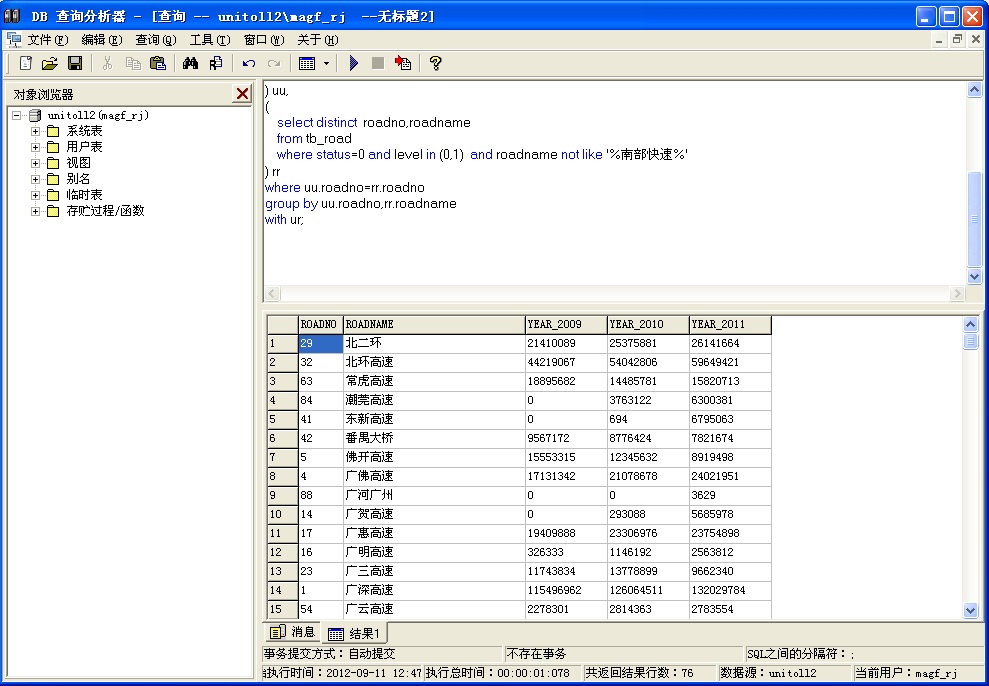Screen dimensions: 989x686
Task: Click the new query file icon
Action: click(26, 63)
